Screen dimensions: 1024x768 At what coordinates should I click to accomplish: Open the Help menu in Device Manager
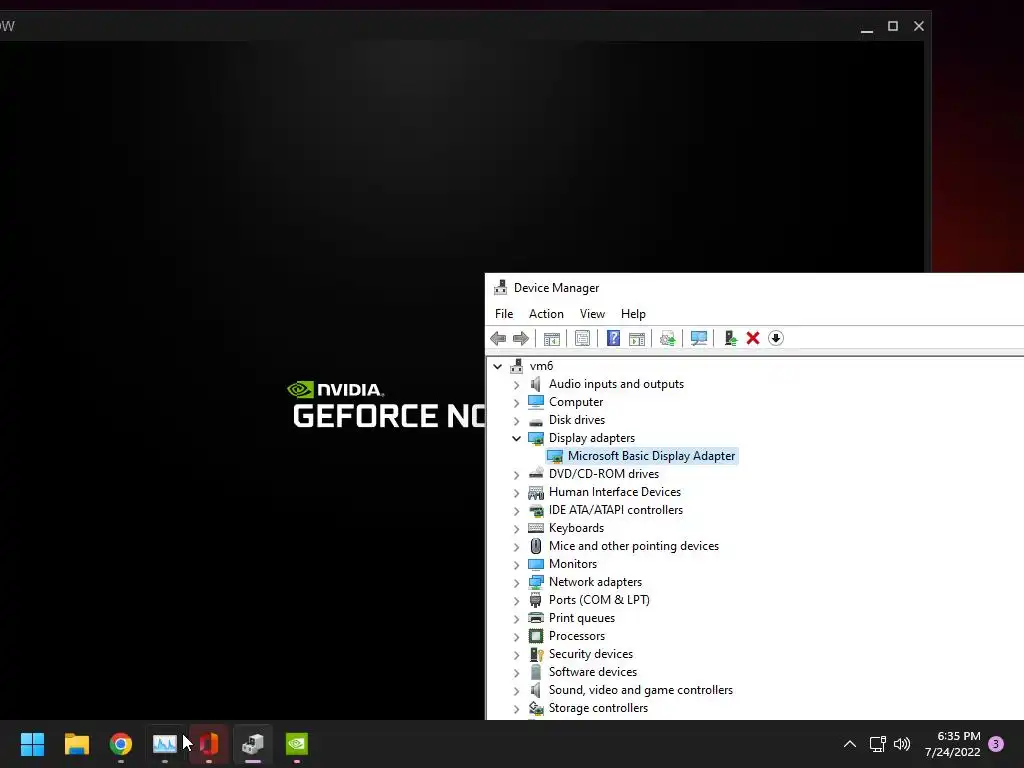pyautogui.click(x=633, y=314)
